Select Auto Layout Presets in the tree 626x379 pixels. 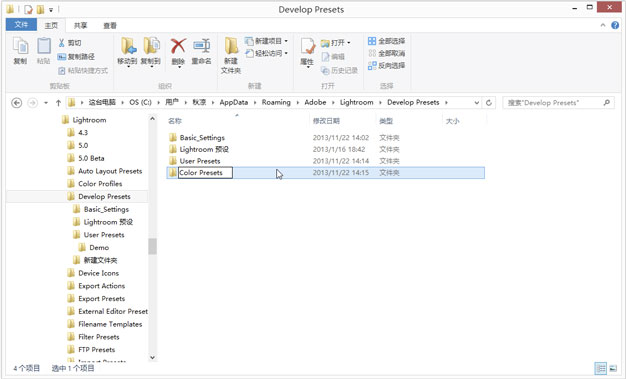click(110, 171)
